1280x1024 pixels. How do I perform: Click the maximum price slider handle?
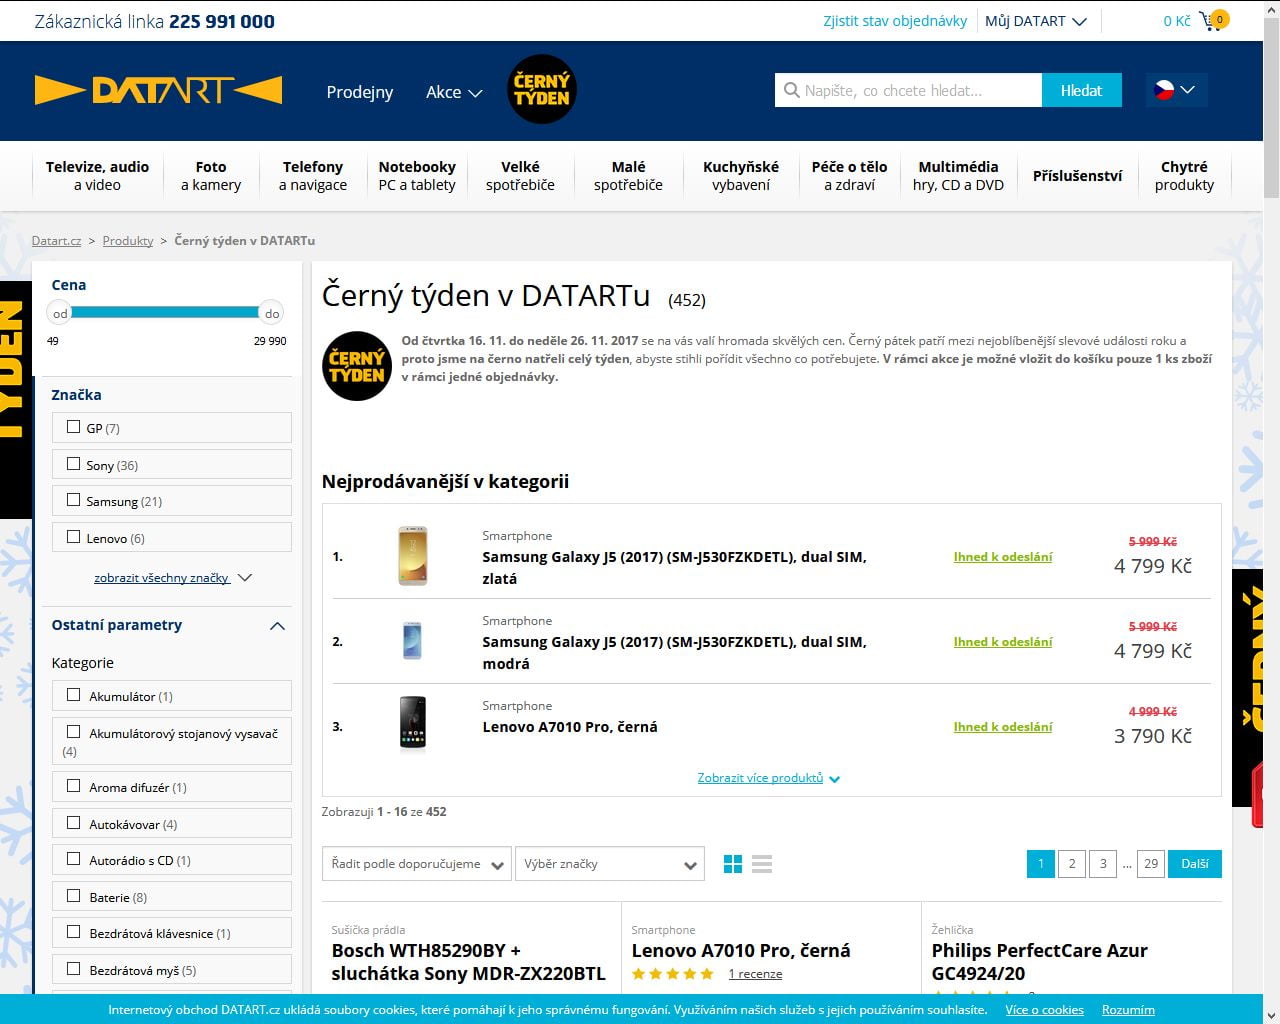click(x=271, y=313)
